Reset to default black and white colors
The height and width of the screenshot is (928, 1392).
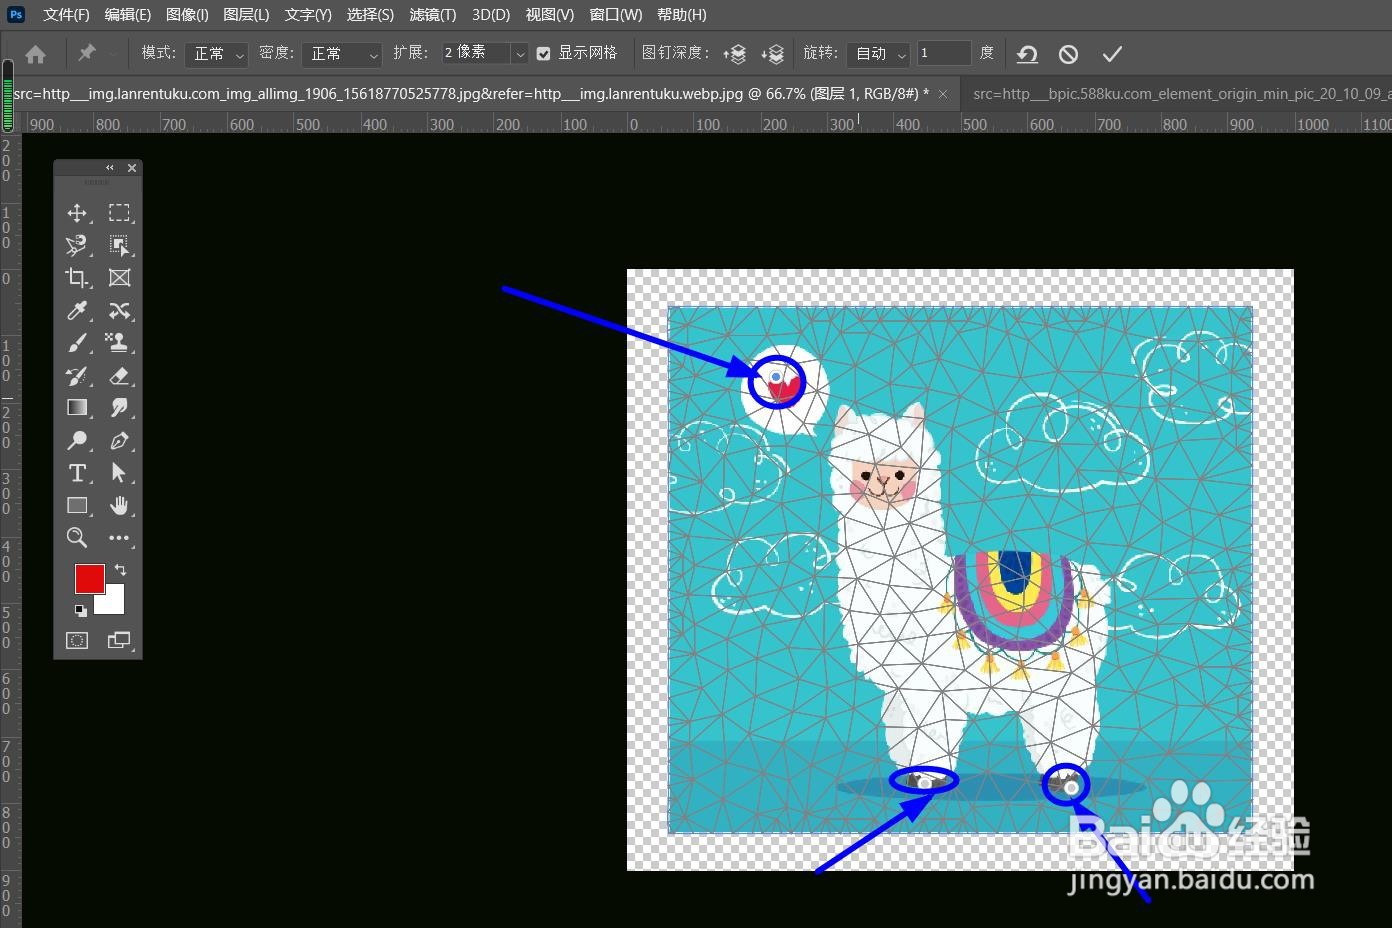pyautogui.click(x=80, y=610)
